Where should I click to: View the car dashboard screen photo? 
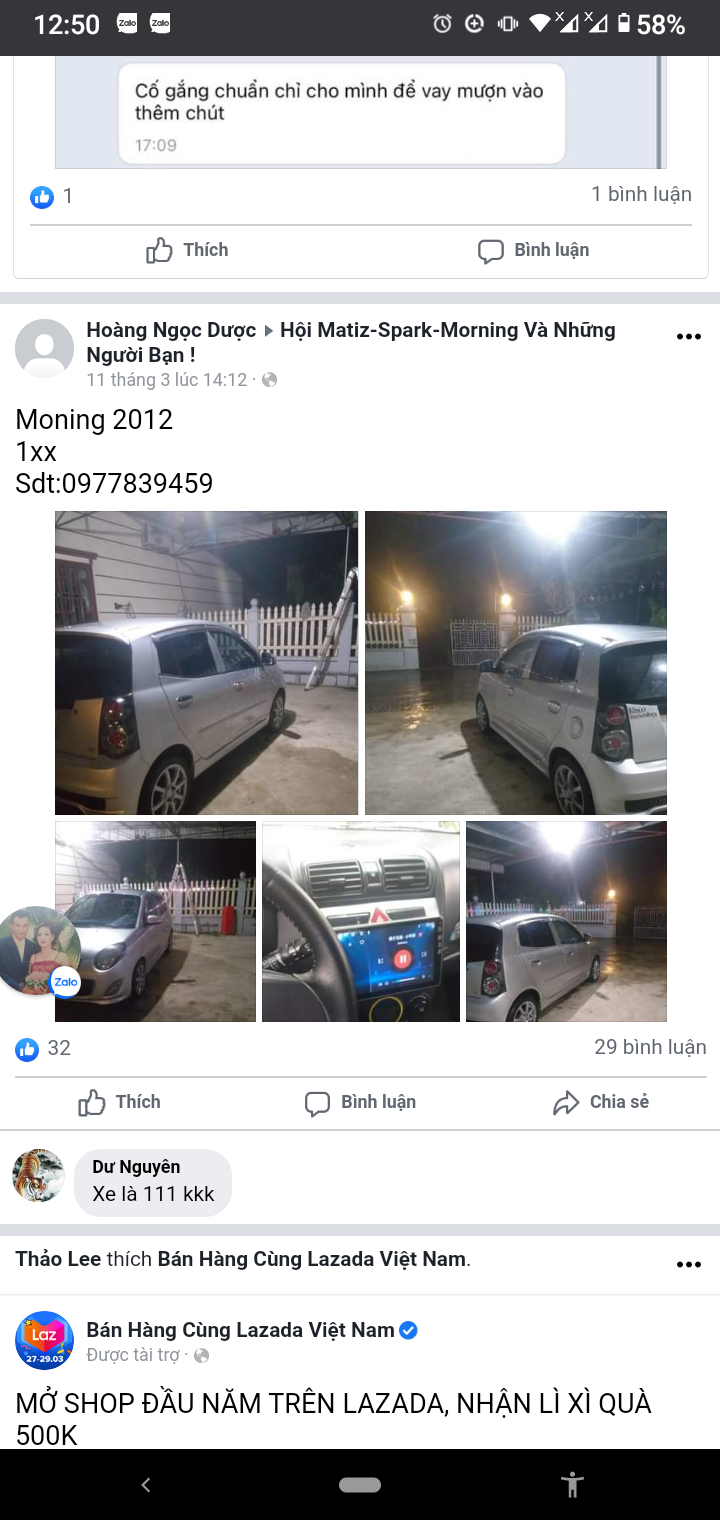[361, 922]
